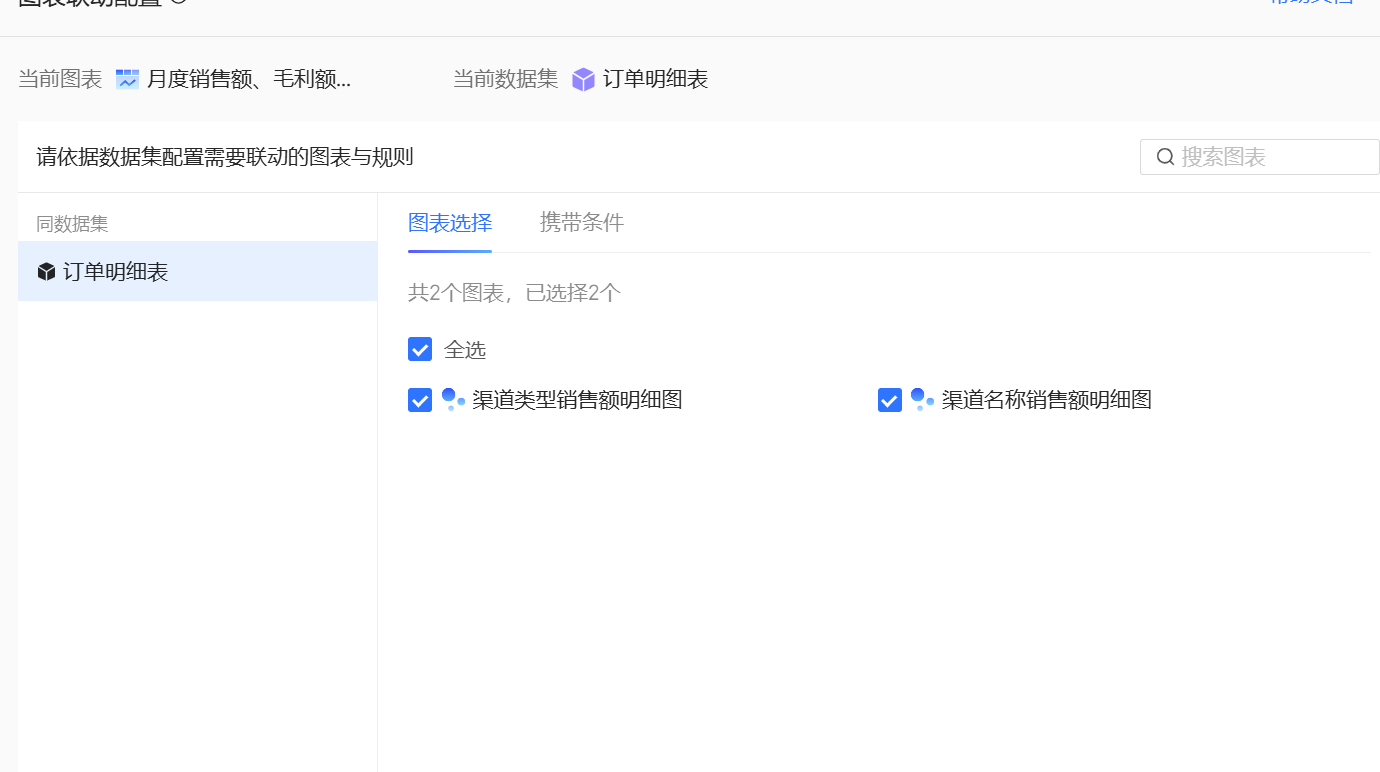Click the combo chart icon beside 月度销售额

[127, 80]
